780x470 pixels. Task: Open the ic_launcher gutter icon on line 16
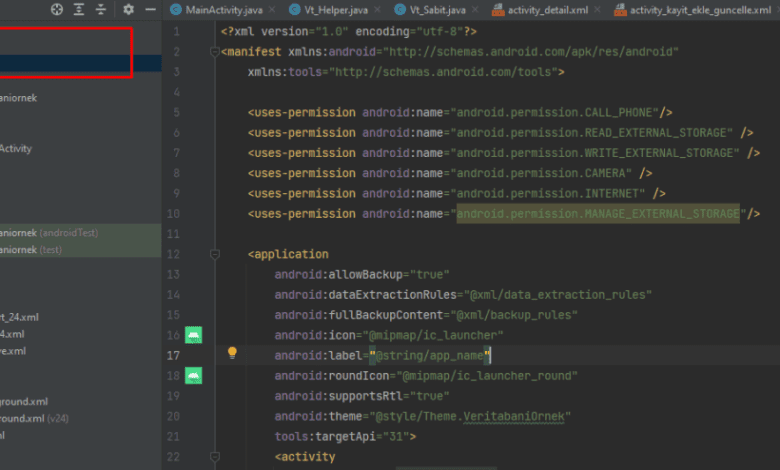pyautogui.click(x=194, y=335)
